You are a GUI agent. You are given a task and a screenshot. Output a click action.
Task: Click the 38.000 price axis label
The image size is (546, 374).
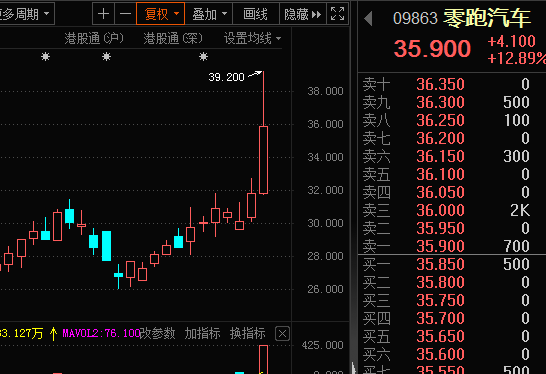pyautogui.click(x=325, y=91)
